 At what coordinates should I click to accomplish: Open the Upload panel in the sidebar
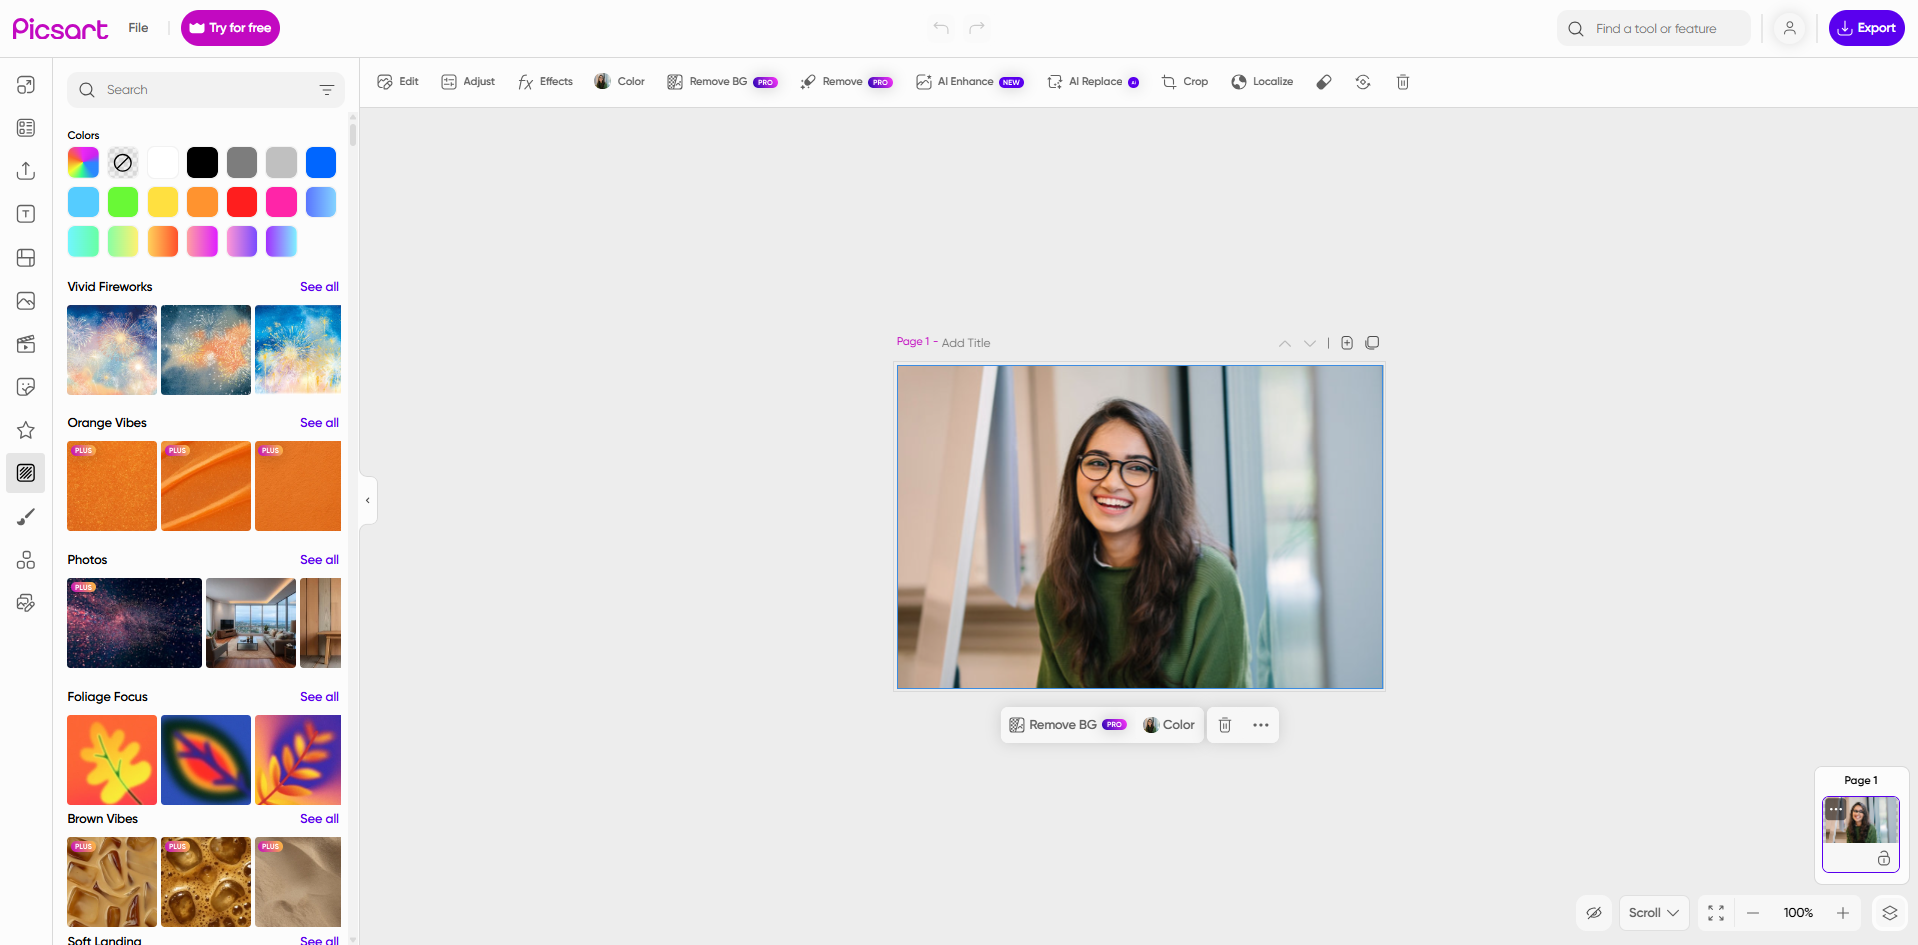(25, 171)
